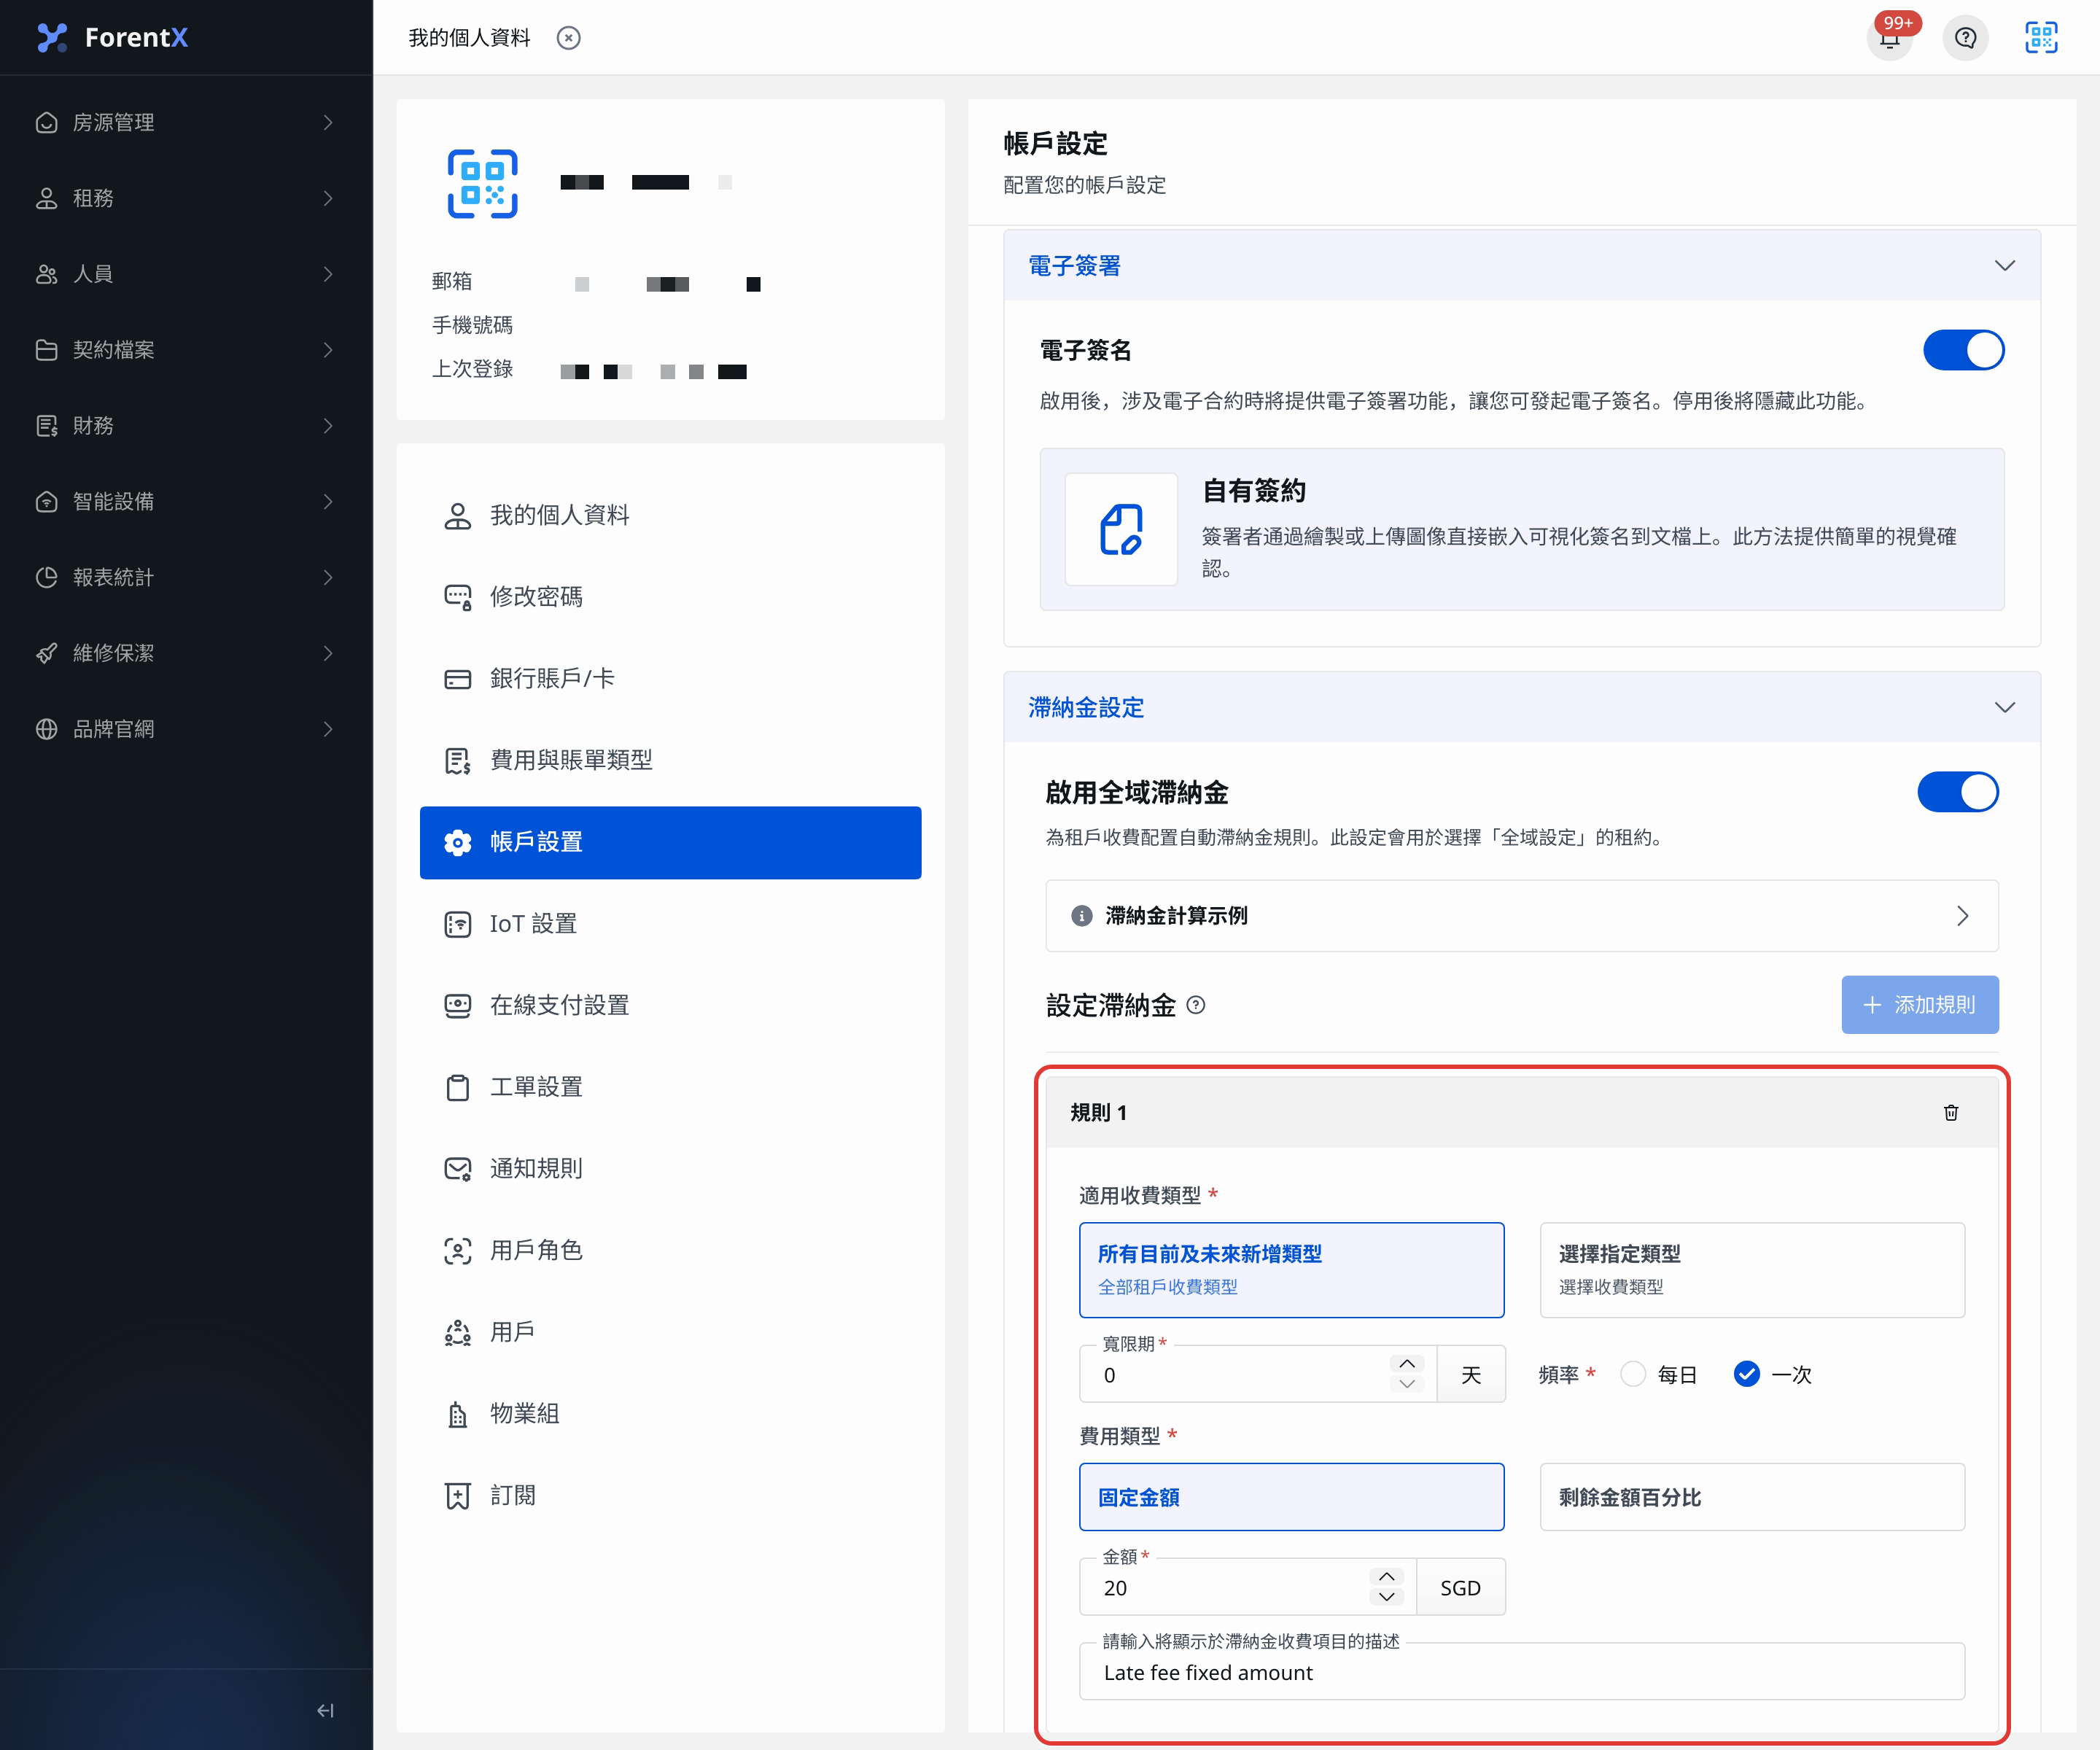This screenshot has height=1750, width=2100.
Task: Expand 財務 in the sidebar
Action: [186, 426]
